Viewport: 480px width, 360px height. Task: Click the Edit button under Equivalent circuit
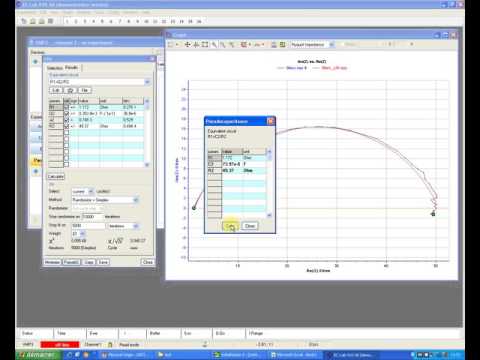[x=56, y=90]
